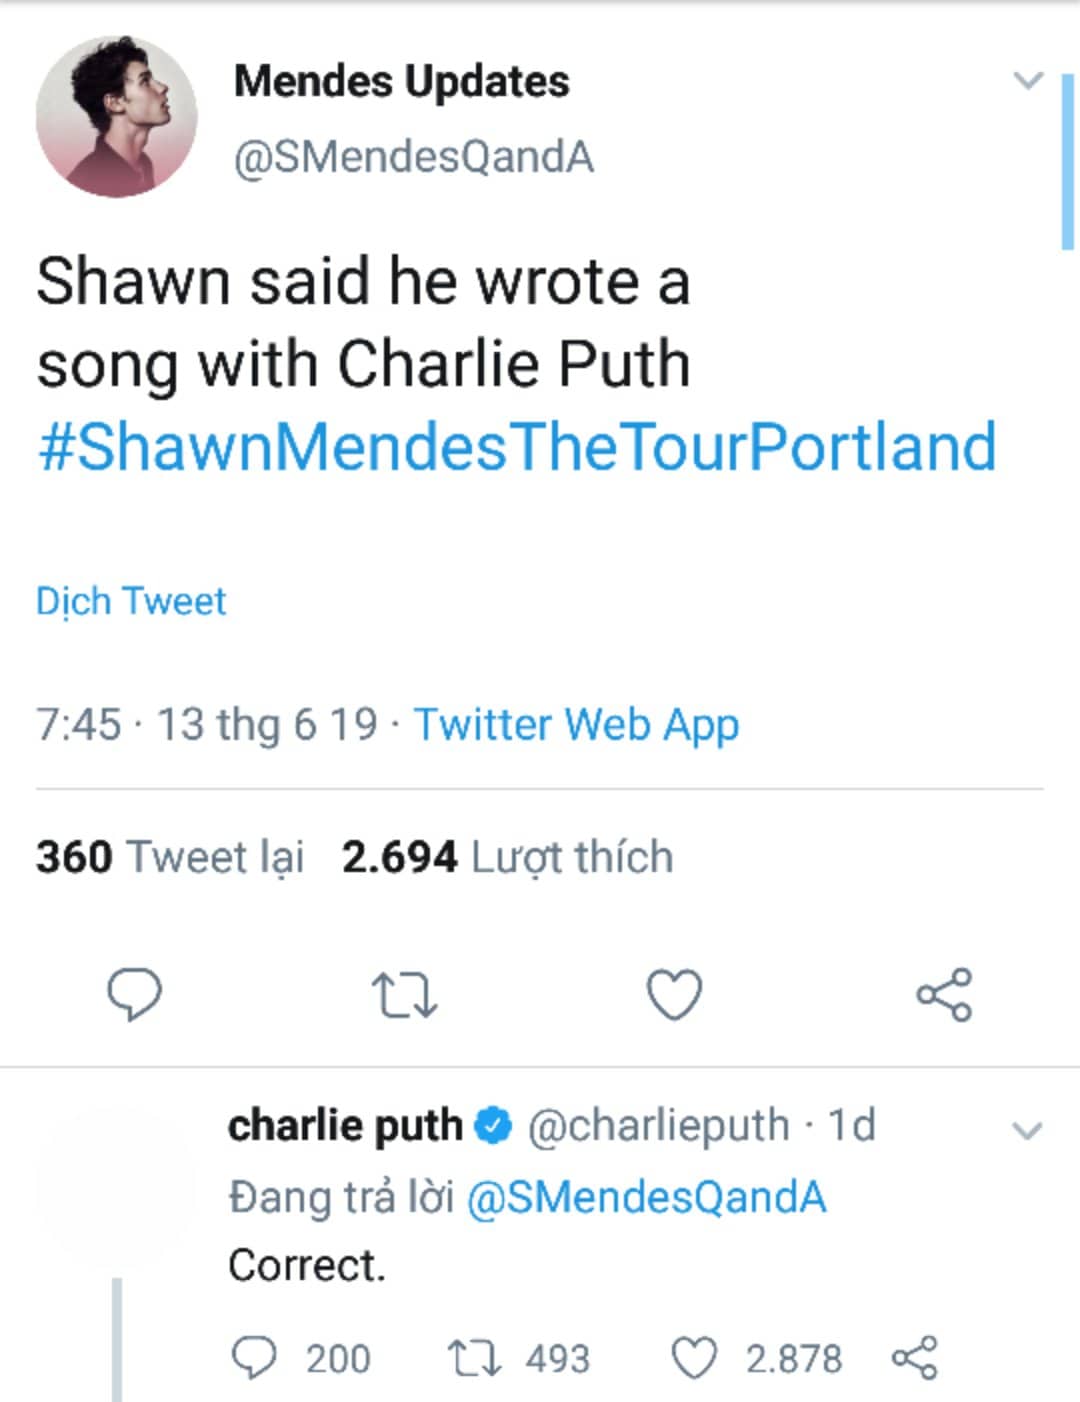Open #ShawnMendesTheTourPortland hashtag
Viewport: 1080px width, 1402px height.
tap(517, 446)
